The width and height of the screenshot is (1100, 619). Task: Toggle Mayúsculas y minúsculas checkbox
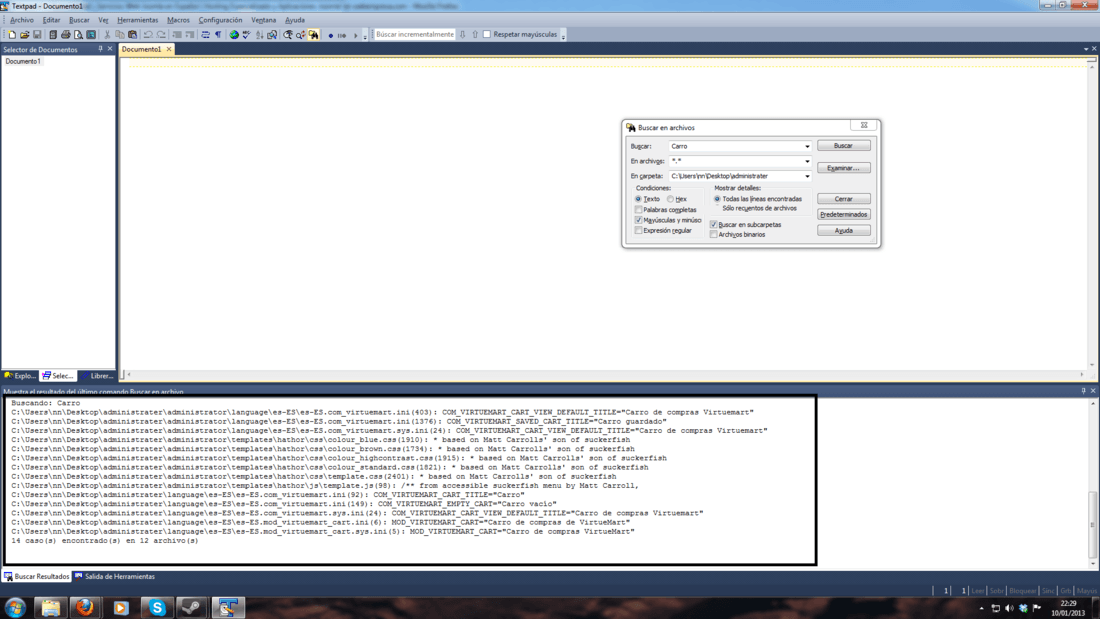coord(638,220)
